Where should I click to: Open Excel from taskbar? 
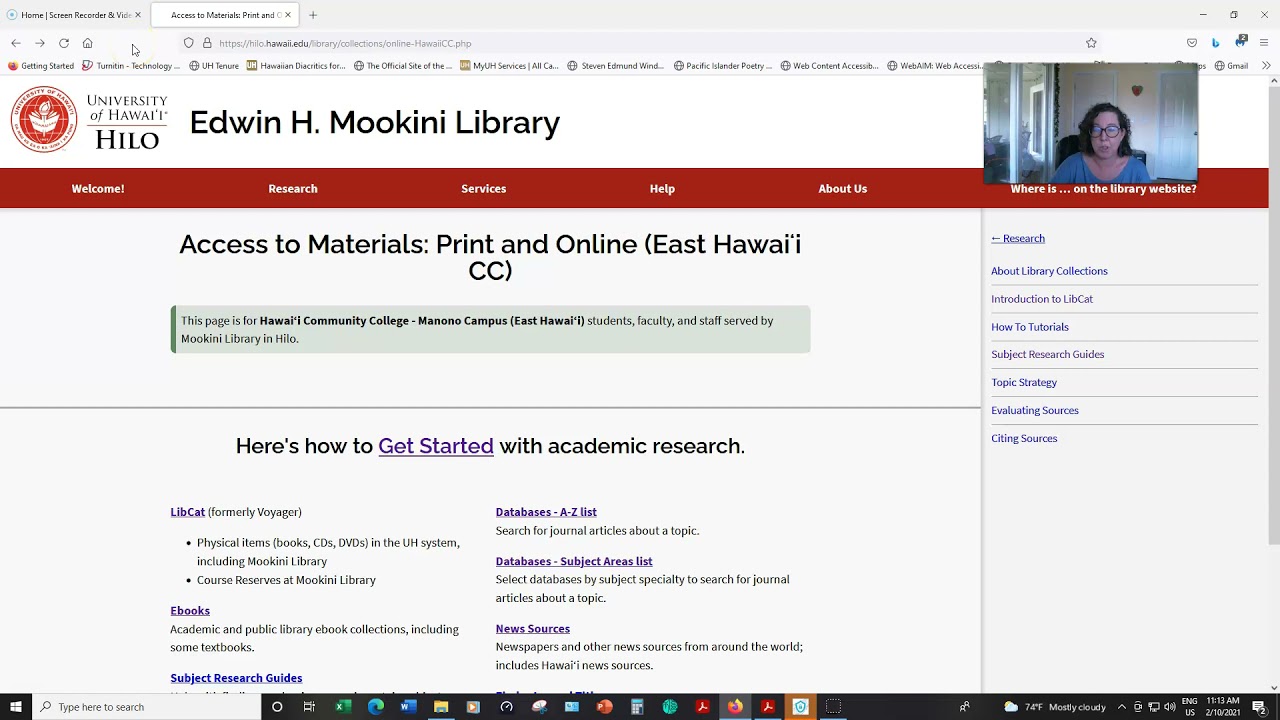342,707
